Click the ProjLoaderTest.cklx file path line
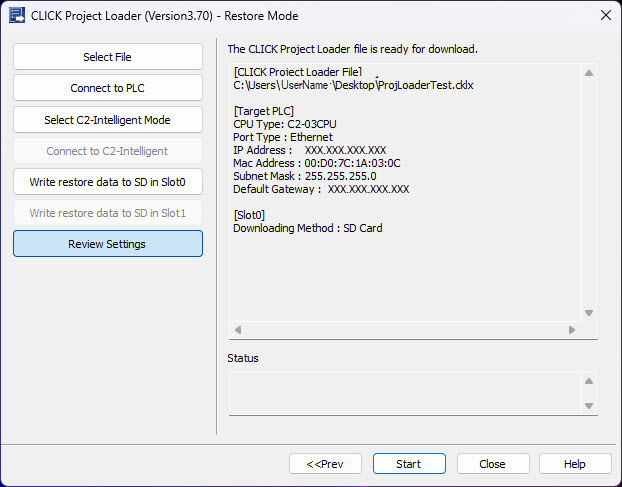The height and width of the screenshot is (487, 622). pos(353,85)
